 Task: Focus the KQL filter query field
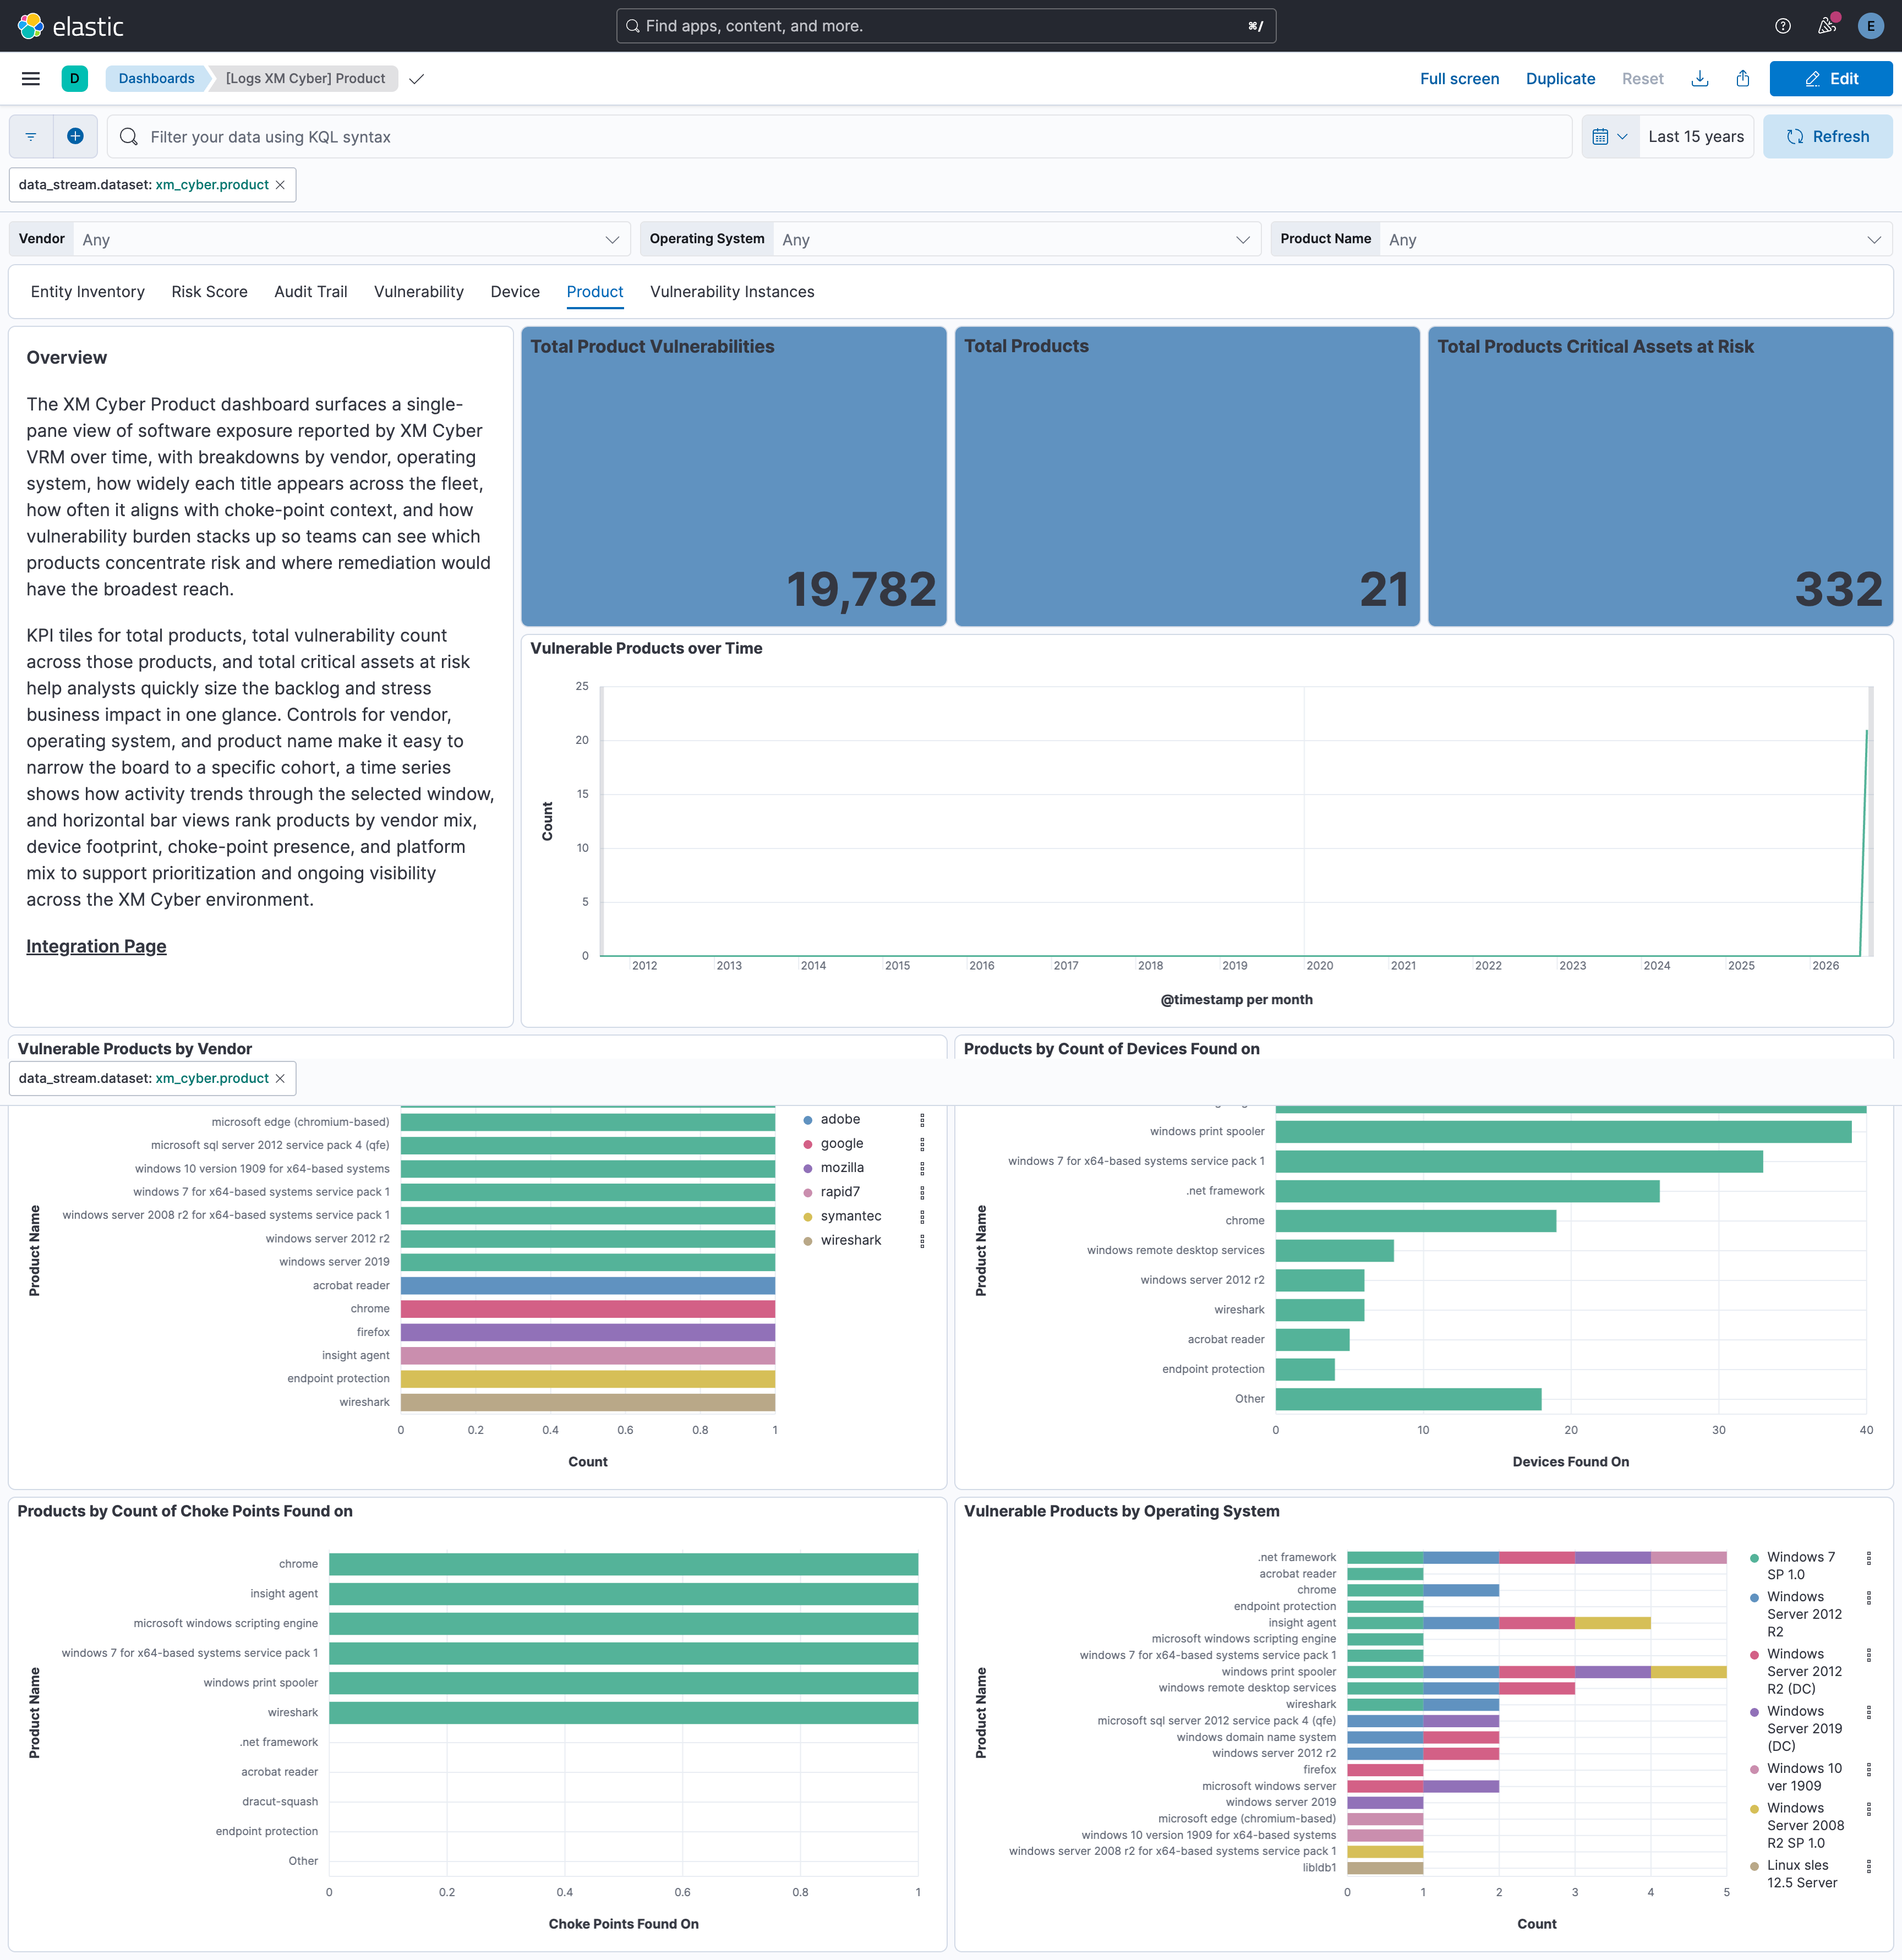(x=839, y=137)
